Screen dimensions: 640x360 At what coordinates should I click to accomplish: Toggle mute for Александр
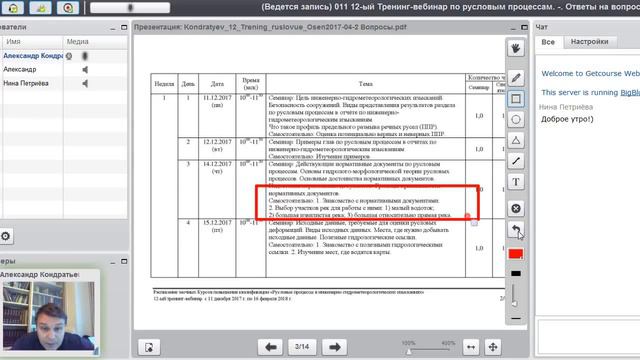point(85,70)
